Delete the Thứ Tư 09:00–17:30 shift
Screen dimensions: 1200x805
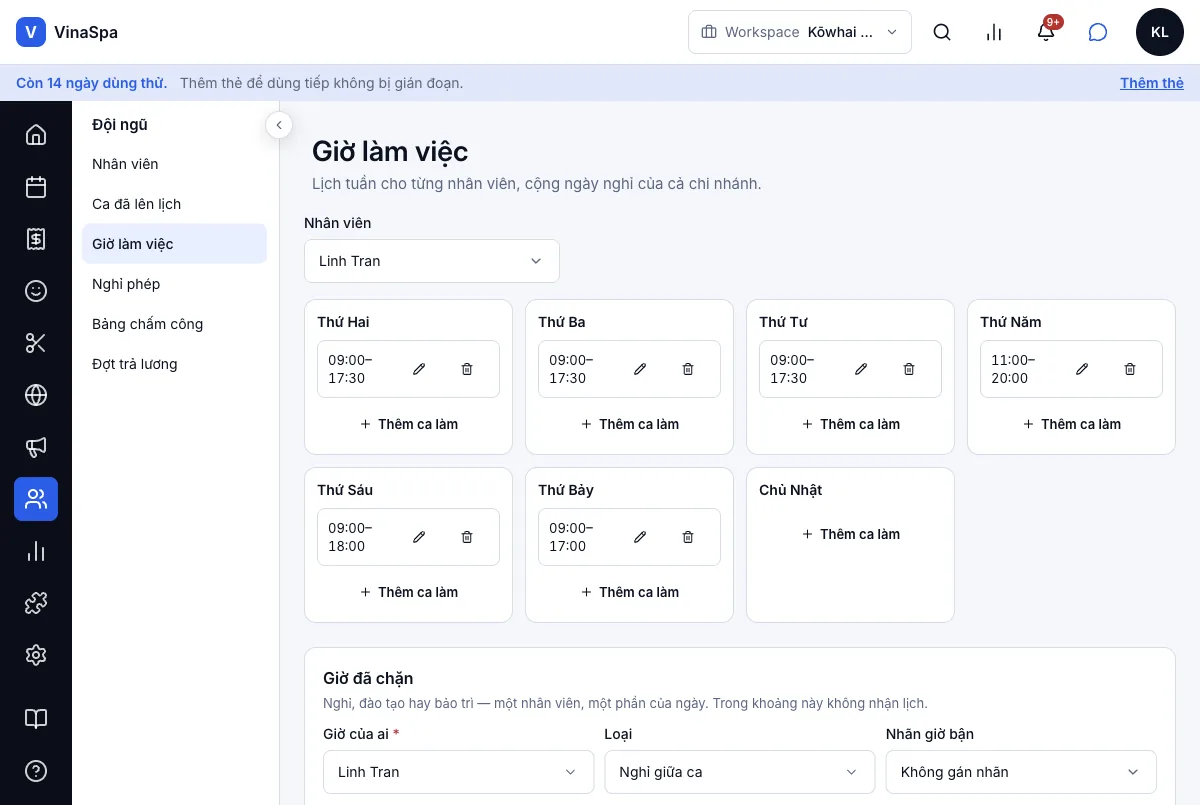[x=909, y=369]
